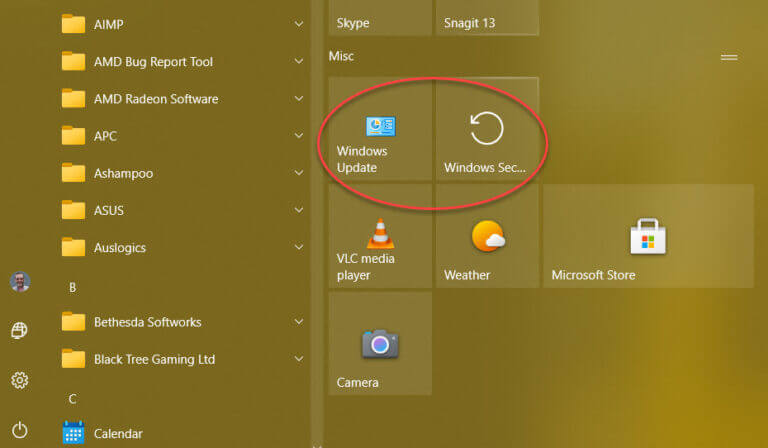Click the Bethesda Softworks folder icon

tap(73, 322)
